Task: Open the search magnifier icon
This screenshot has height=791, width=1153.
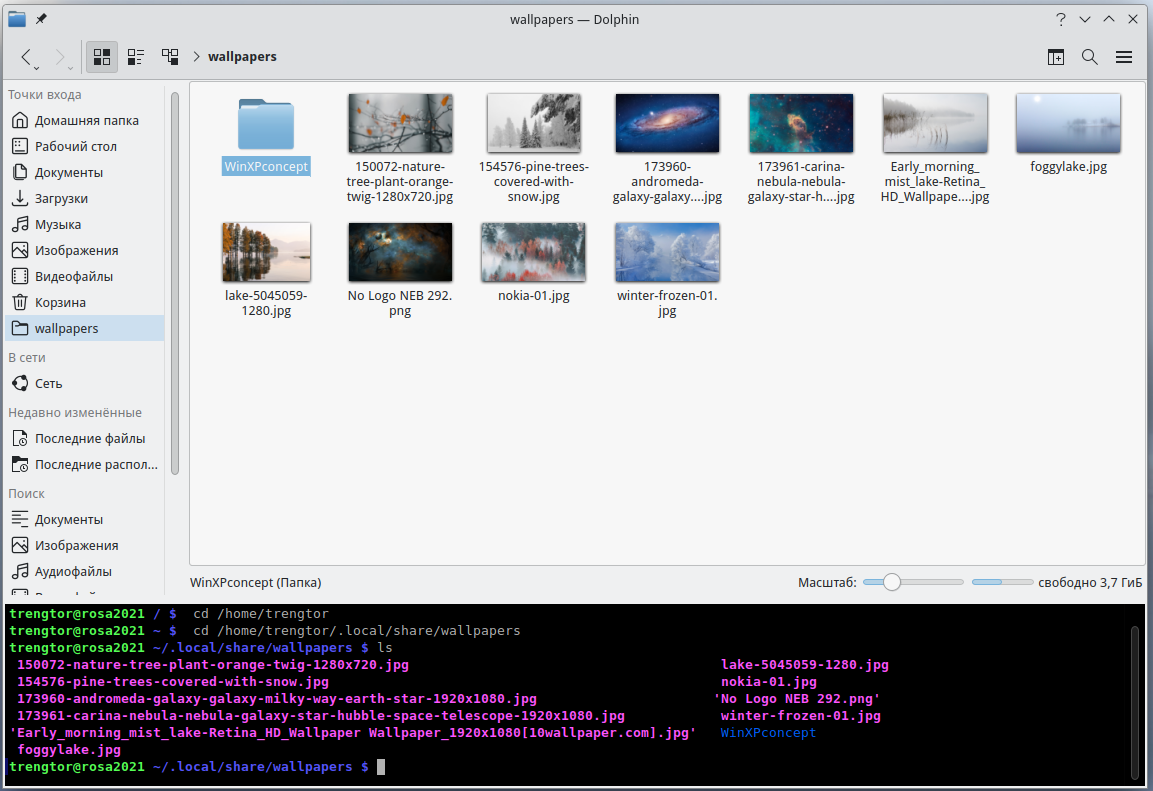Action: (x=1090, y=57)
